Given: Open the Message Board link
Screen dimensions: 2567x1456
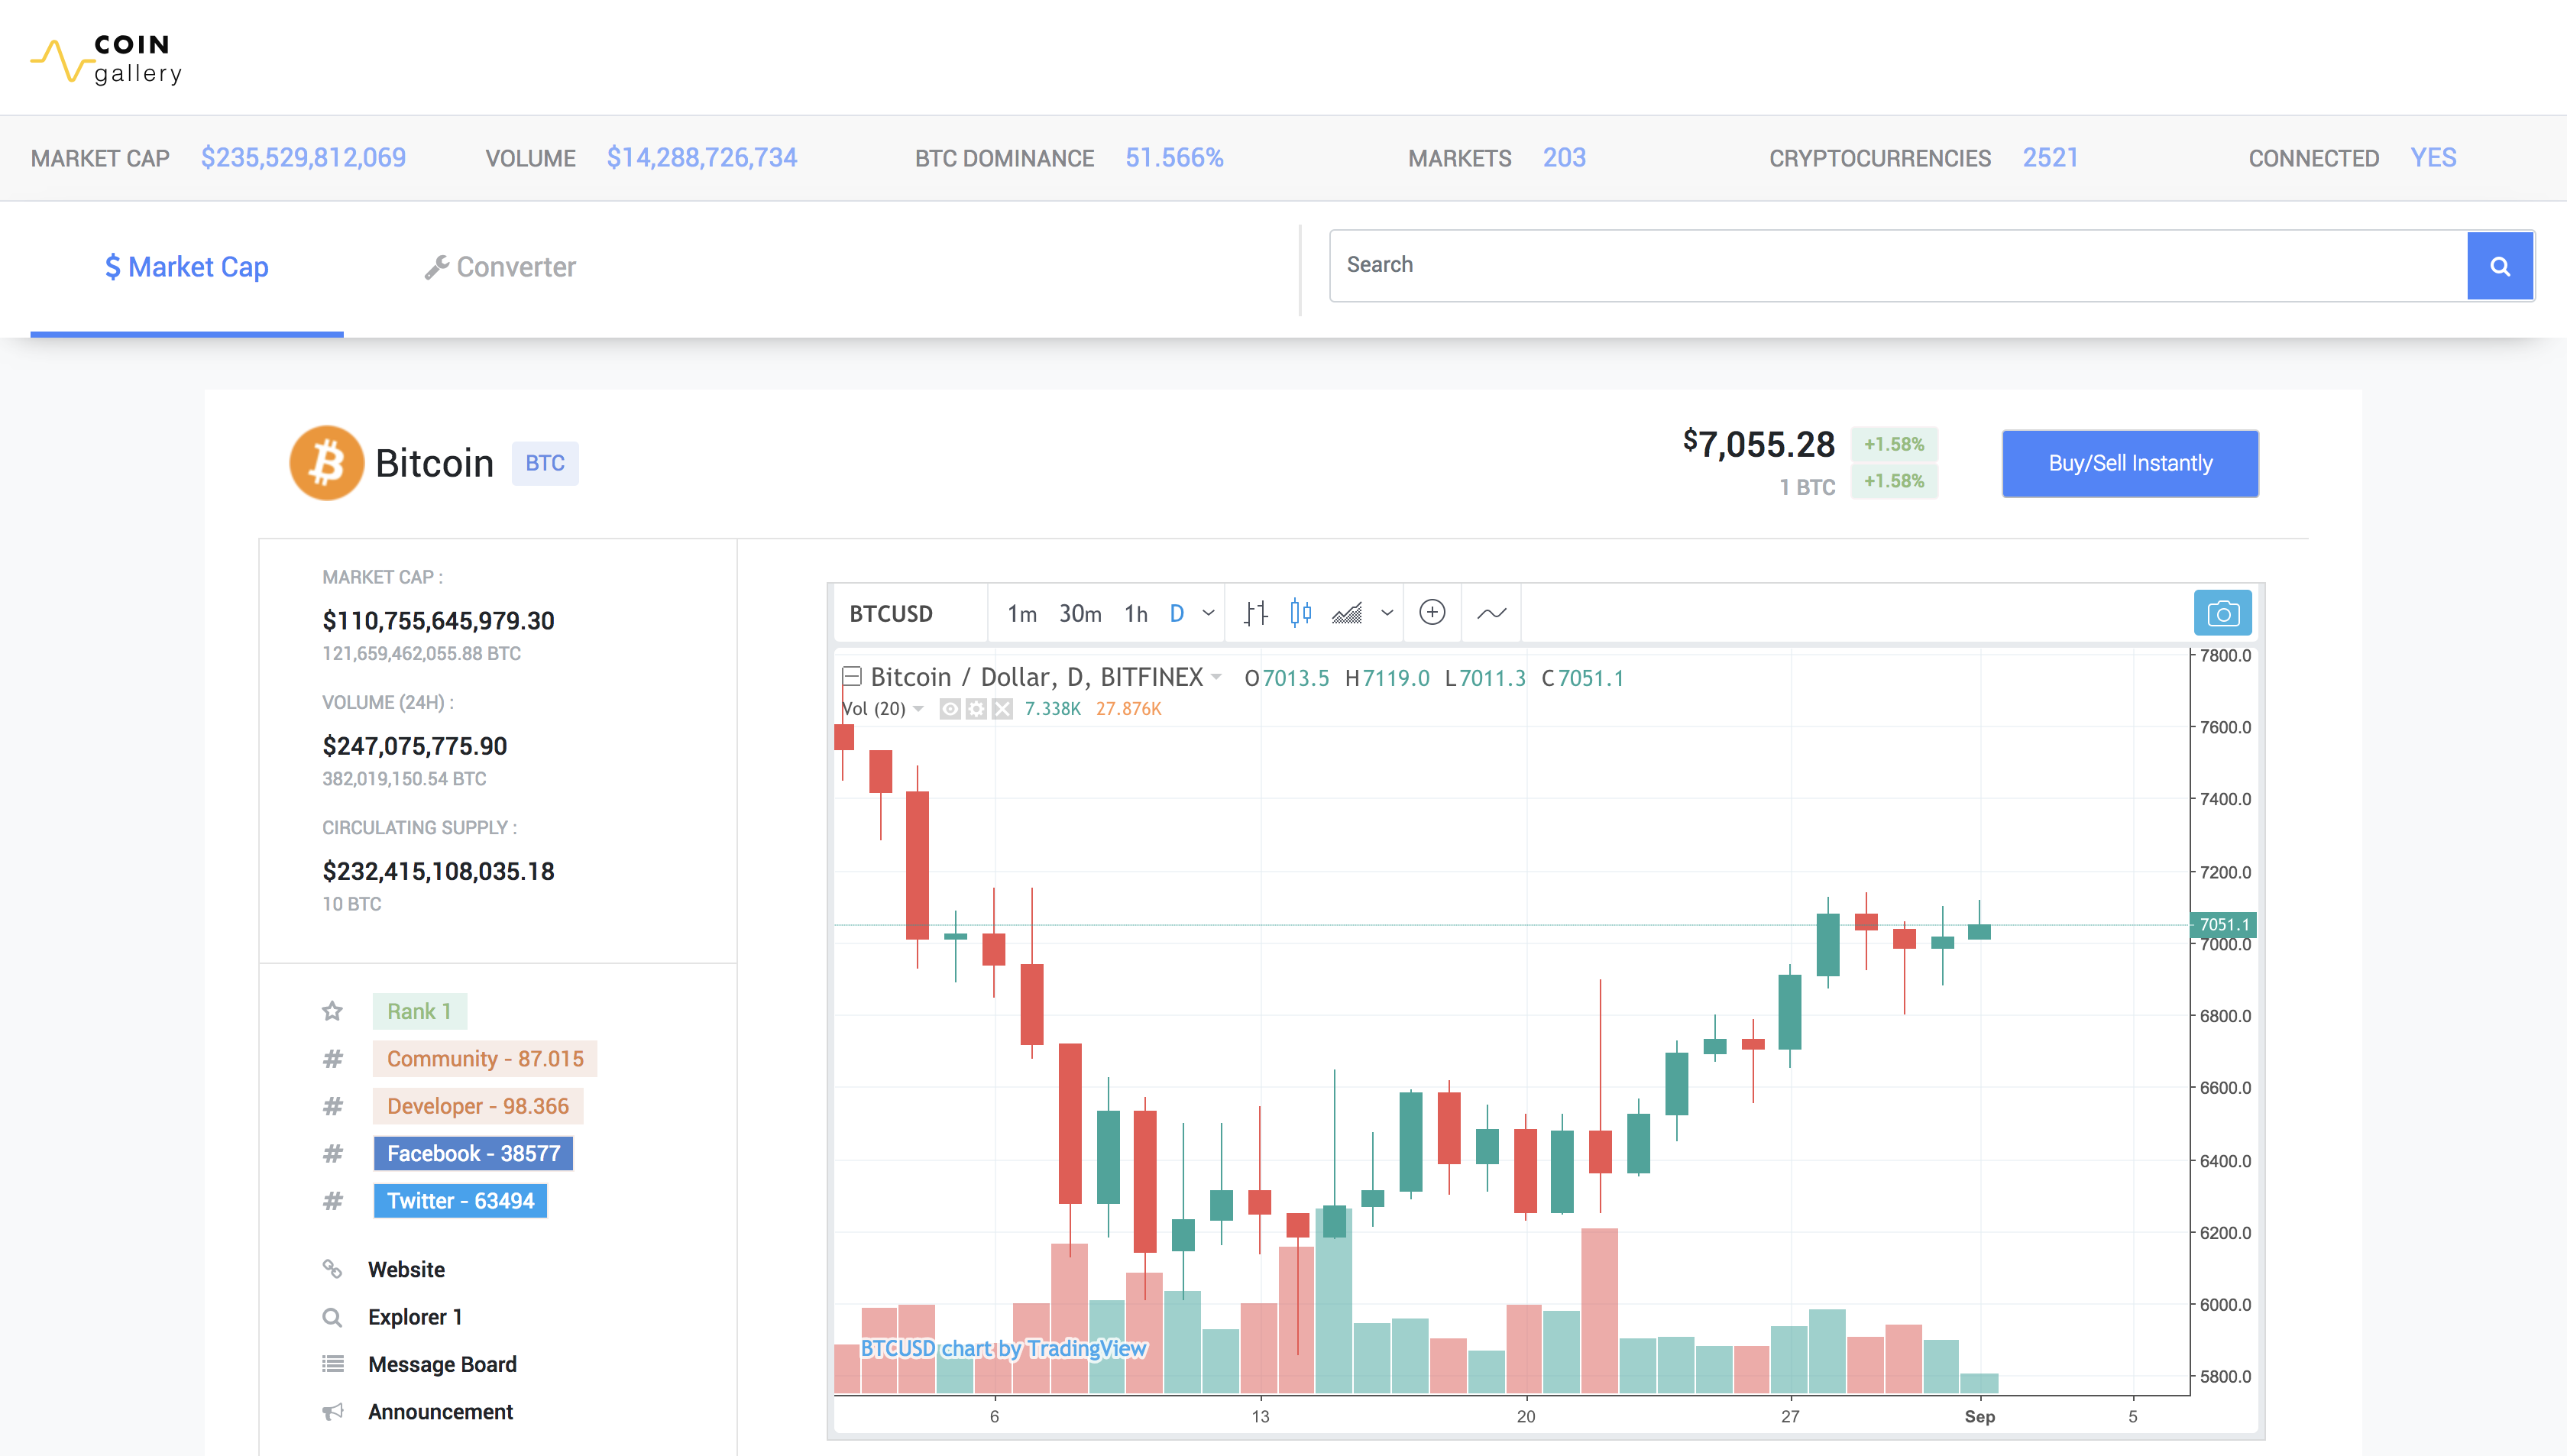Looking at the screenshot, I should (x=442, y=1364).
